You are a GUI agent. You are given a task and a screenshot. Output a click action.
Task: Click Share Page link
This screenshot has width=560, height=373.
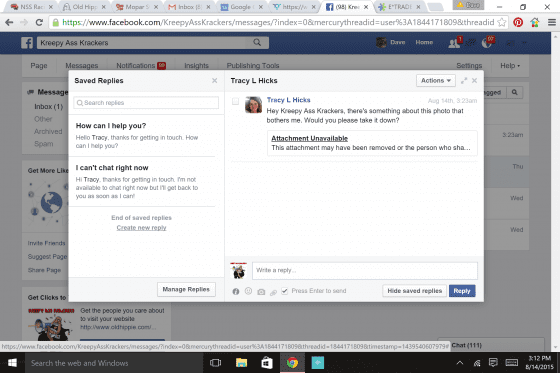[x=44, y=270]
